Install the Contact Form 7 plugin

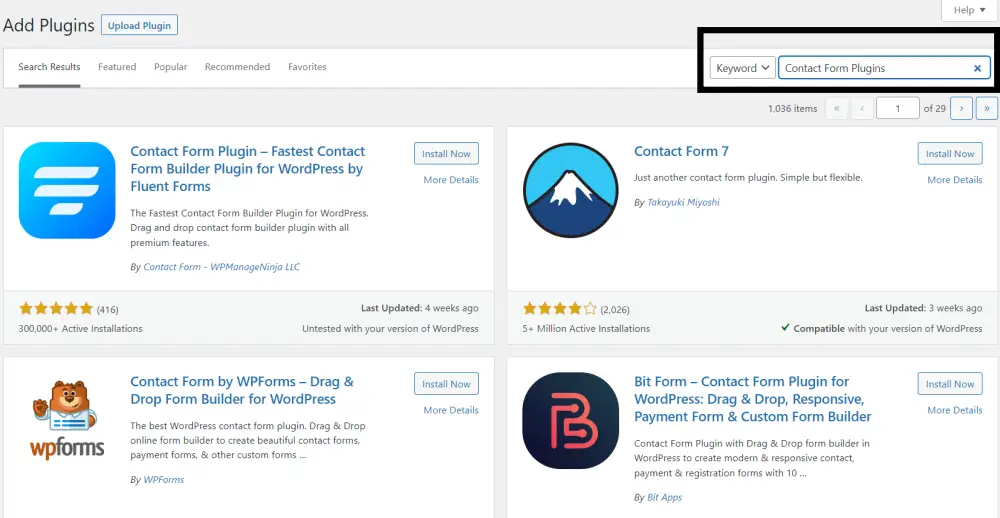[x=950, y=154]
